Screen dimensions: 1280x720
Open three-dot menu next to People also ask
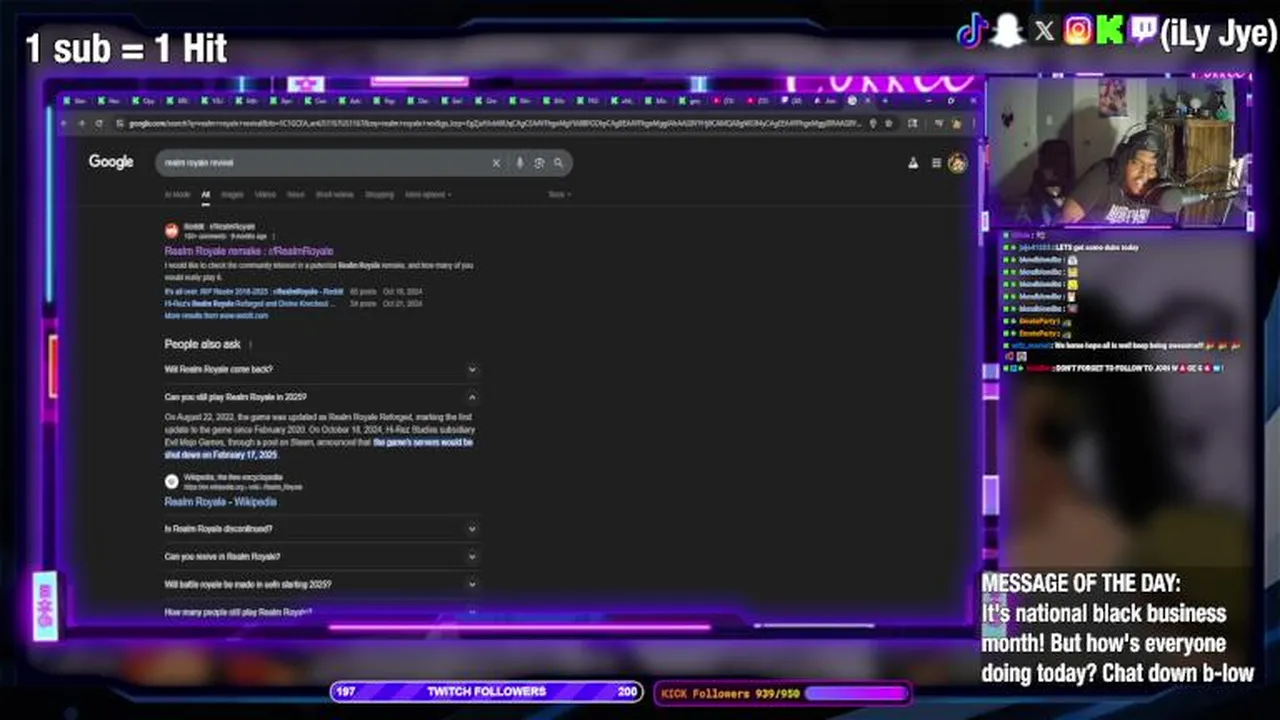pos(250,344)
